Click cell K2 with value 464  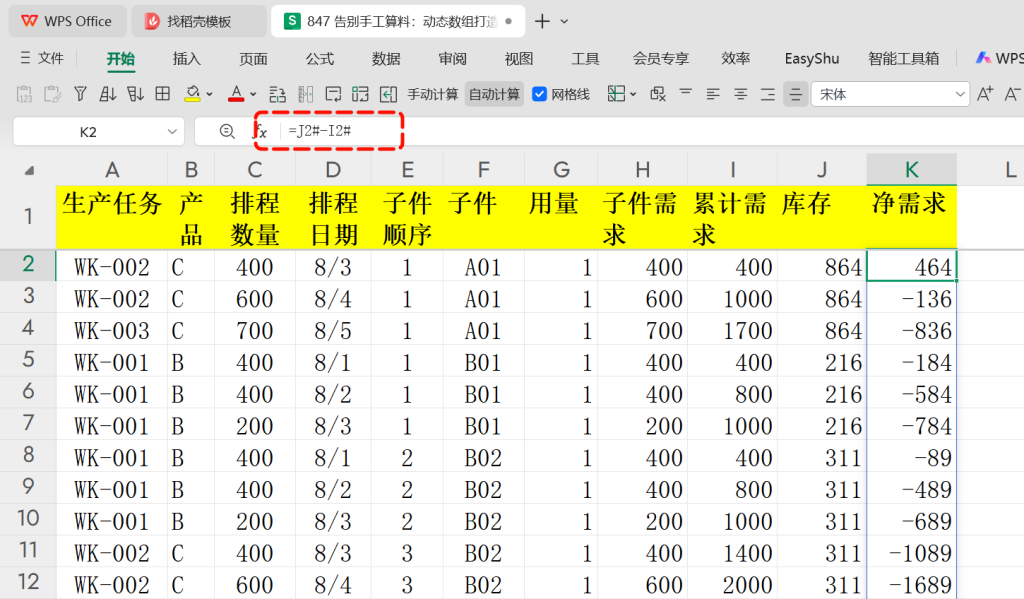tap(912, 267)
